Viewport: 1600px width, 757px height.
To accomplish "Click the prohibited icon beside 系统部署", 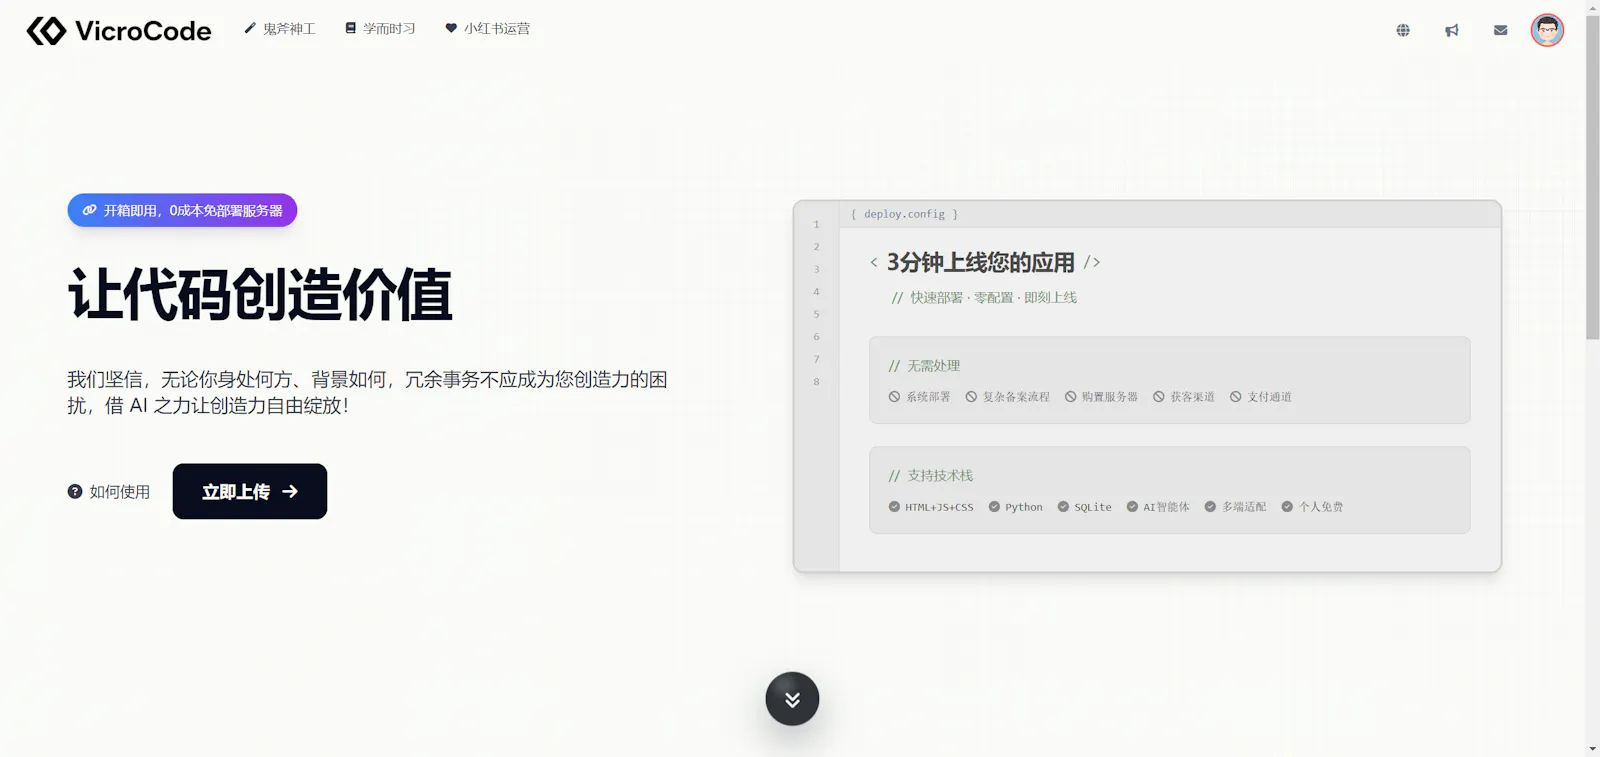I will point(894,397).
